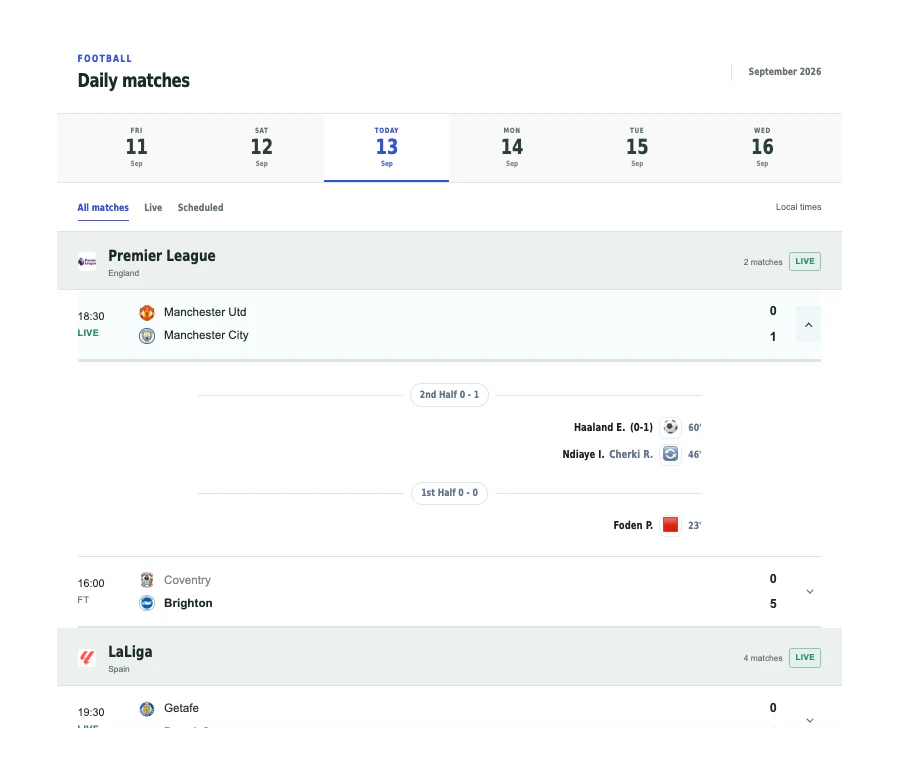Viewport: 900px width, 760px height.
Task: Click the 1st Half 0 - 0 label
Action: [x=449, y=493]
